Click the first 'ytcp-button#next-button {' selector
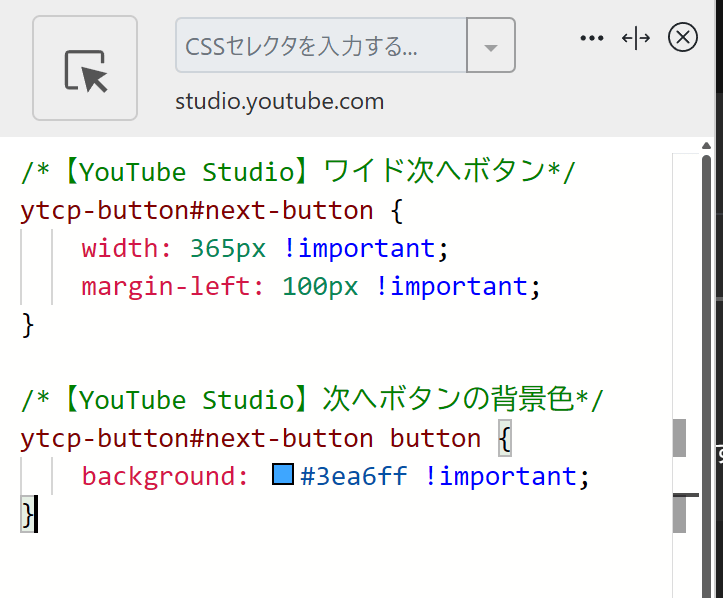Screen dimensions: 723x598 click(x=212, y=211)
